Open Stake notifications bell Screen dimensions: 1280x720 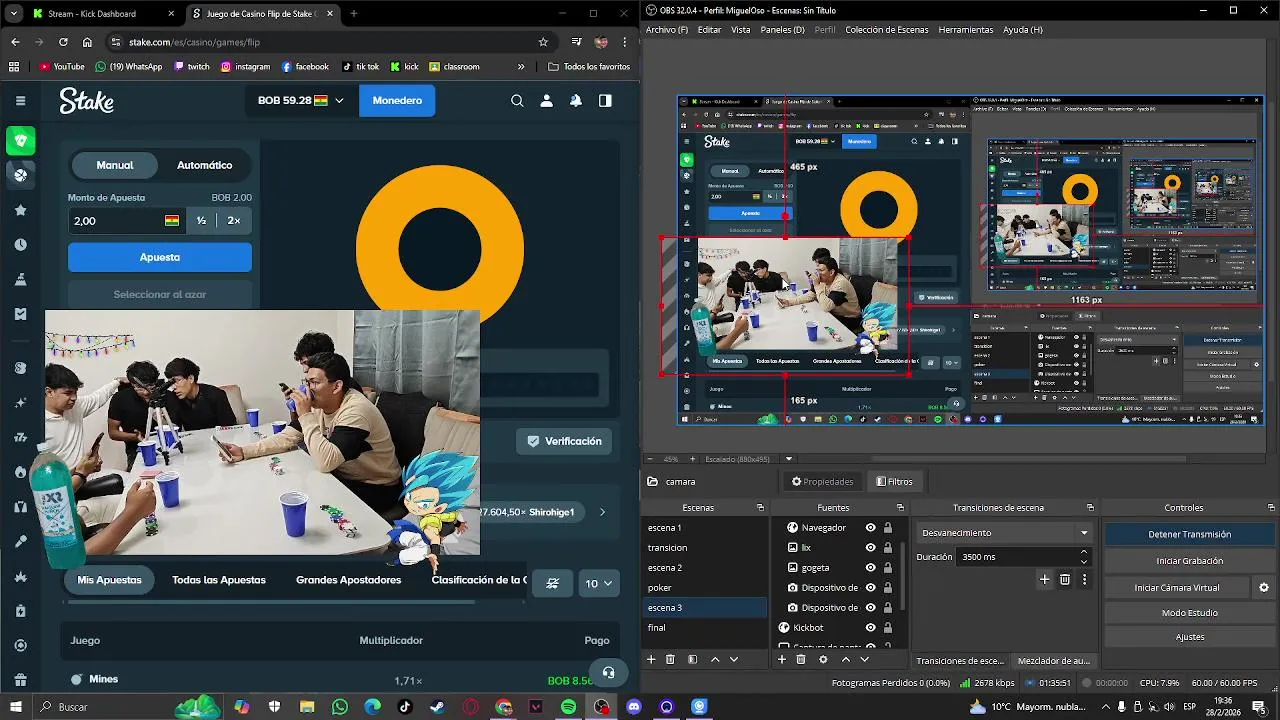576,100
